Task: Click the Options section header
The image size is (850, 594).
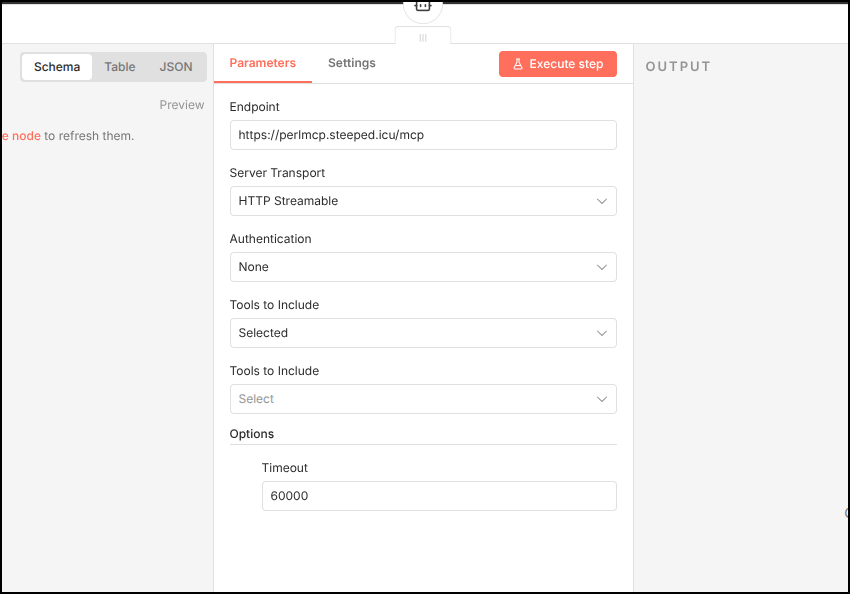Action: pos(252,434)
